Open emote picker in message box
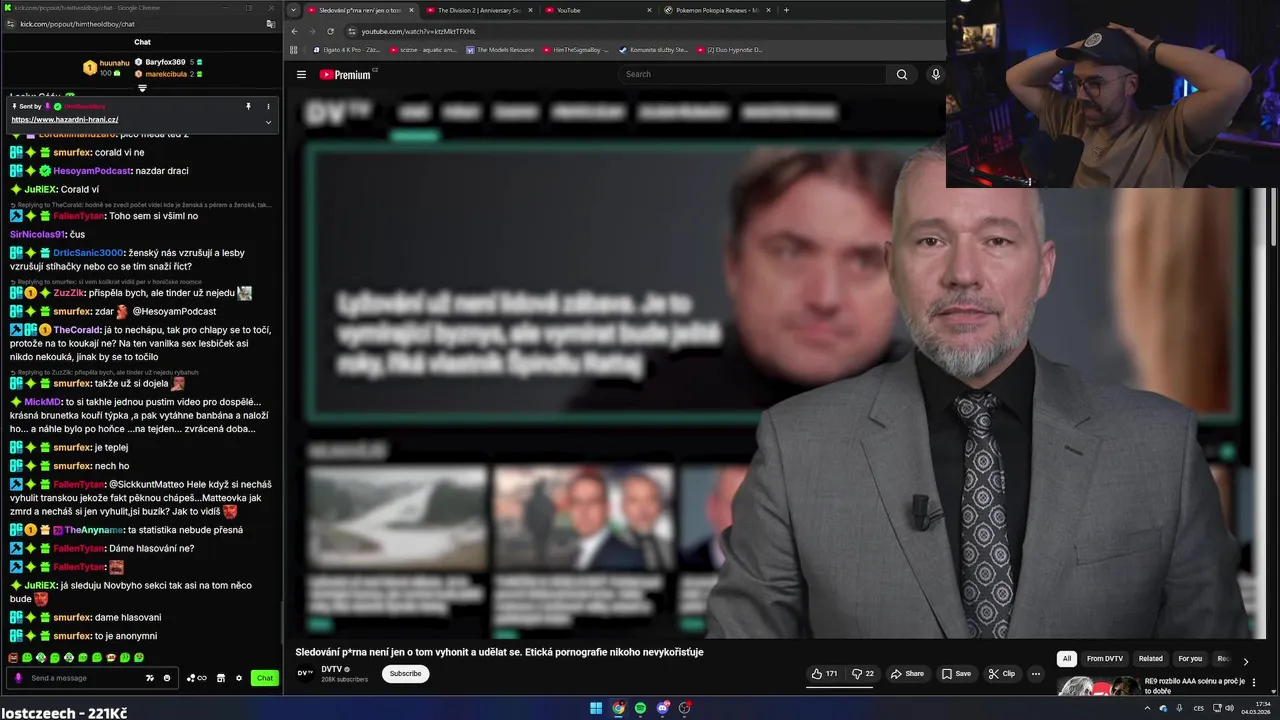The height and width of the screenshot is (720, 1280). [x=167, y=678]
